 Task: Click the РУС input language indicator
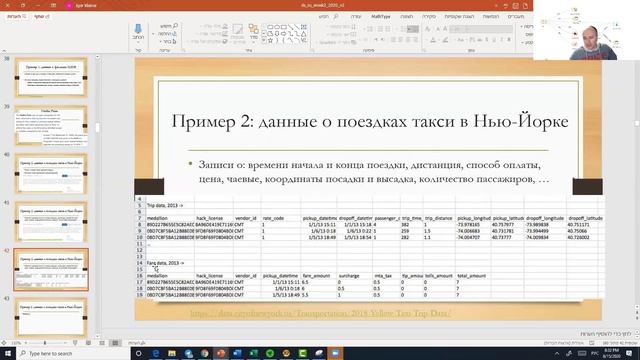point(595,353)
